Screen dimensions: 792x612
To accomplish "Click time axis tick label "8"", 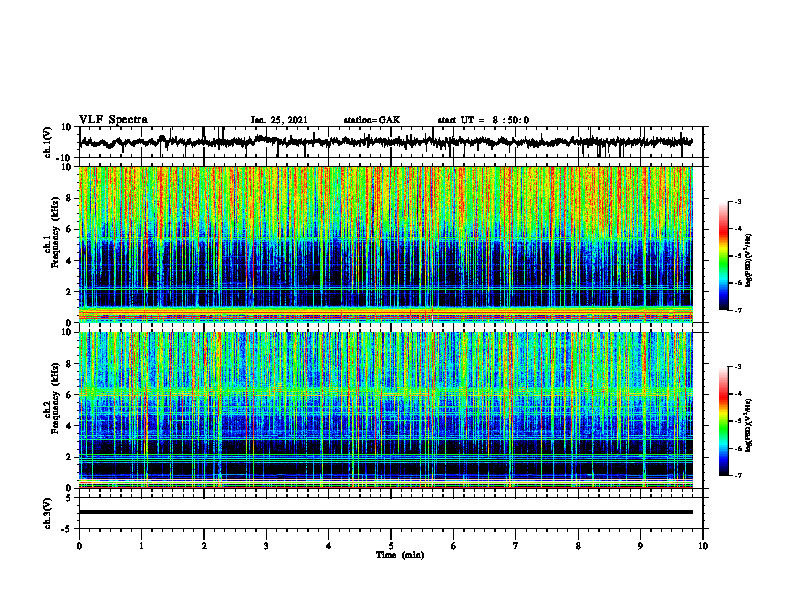I will tap(578, 546).
